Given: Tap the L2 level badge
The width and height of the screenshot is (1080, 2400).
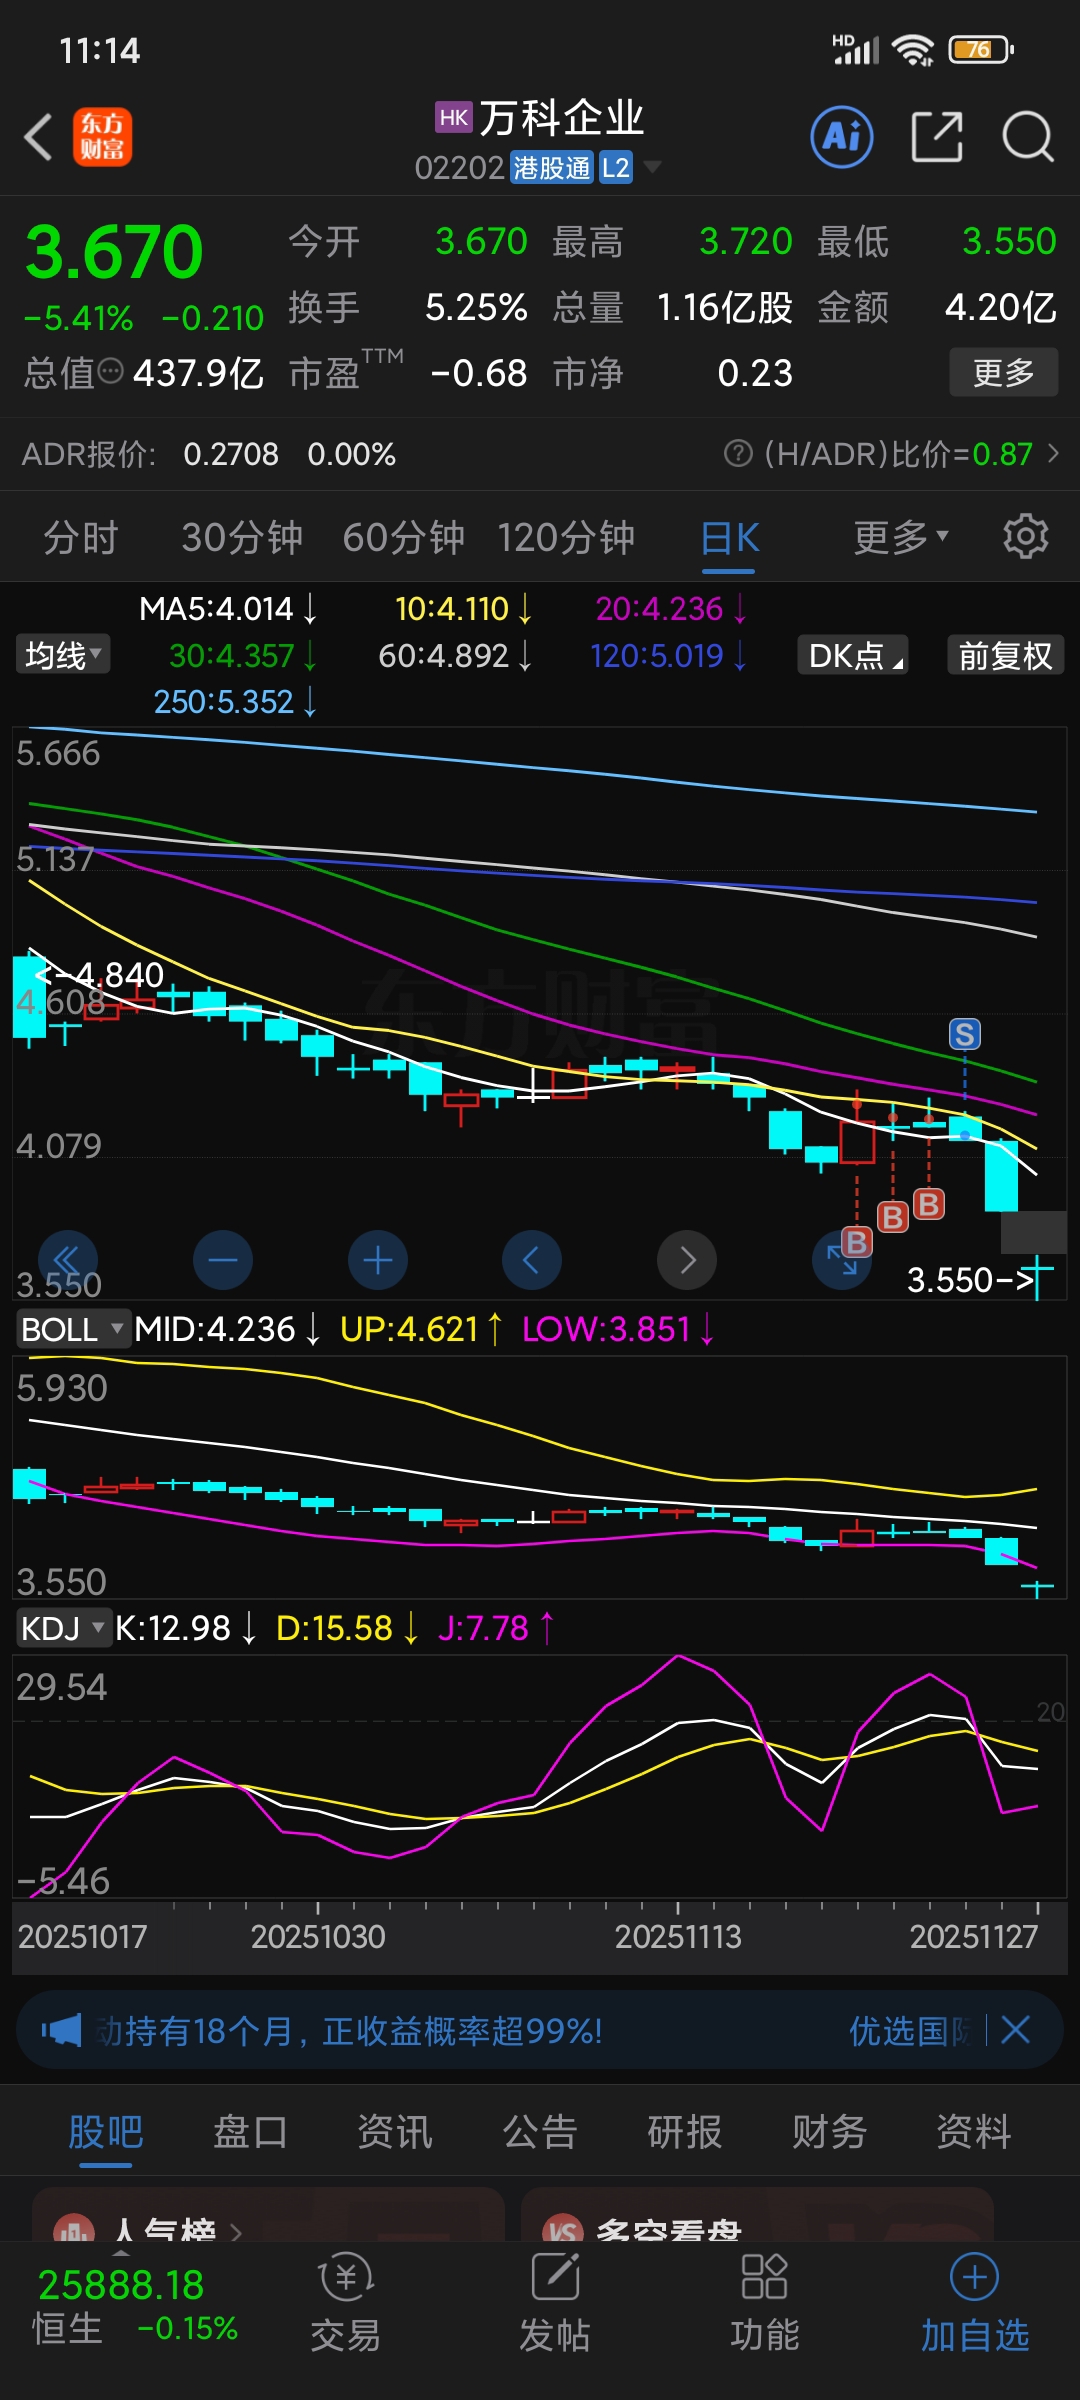Looking at the screenshot, I should tap(616, 167).
